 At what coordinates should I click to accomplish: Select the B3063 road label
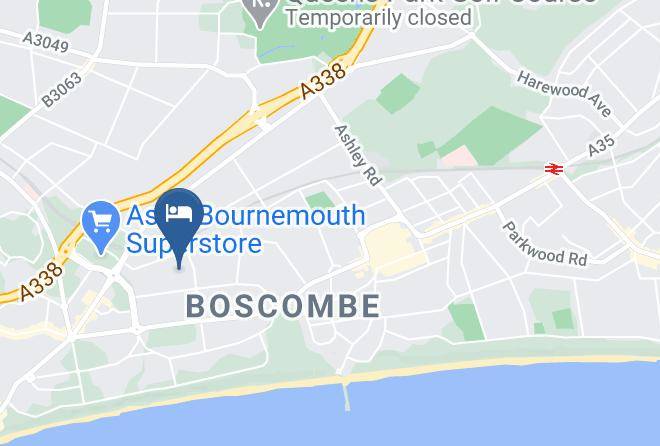pos(61,90)
